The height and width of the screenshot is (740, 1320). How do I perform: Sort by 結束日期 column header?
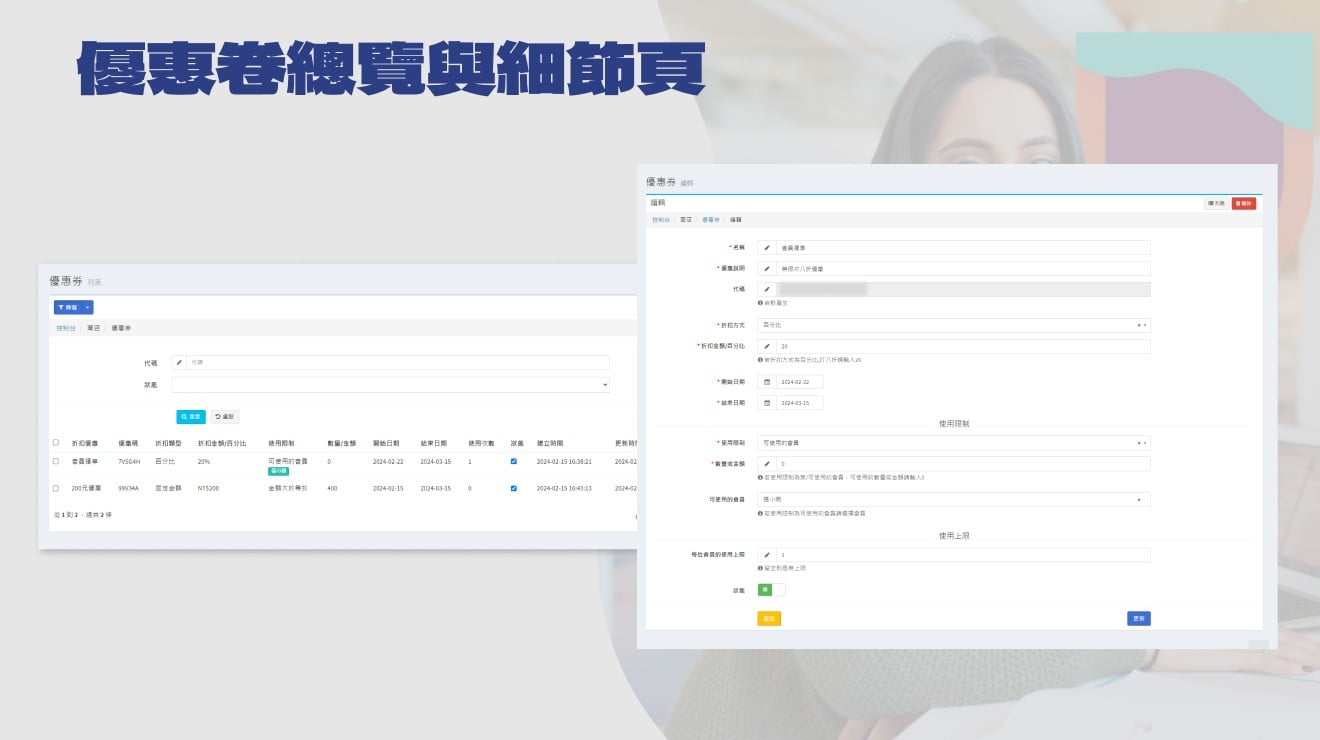click(434, 442)
